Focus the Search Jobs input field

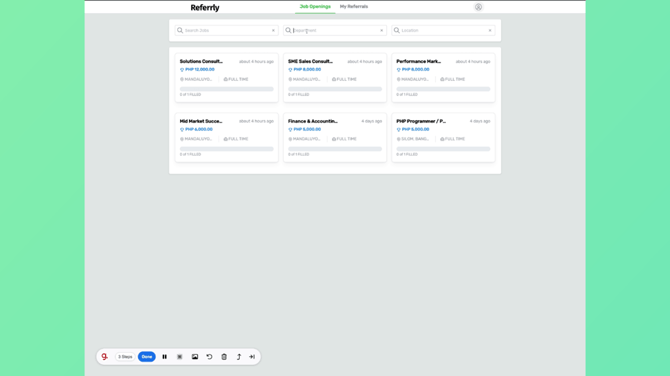(x=226, y=30)
